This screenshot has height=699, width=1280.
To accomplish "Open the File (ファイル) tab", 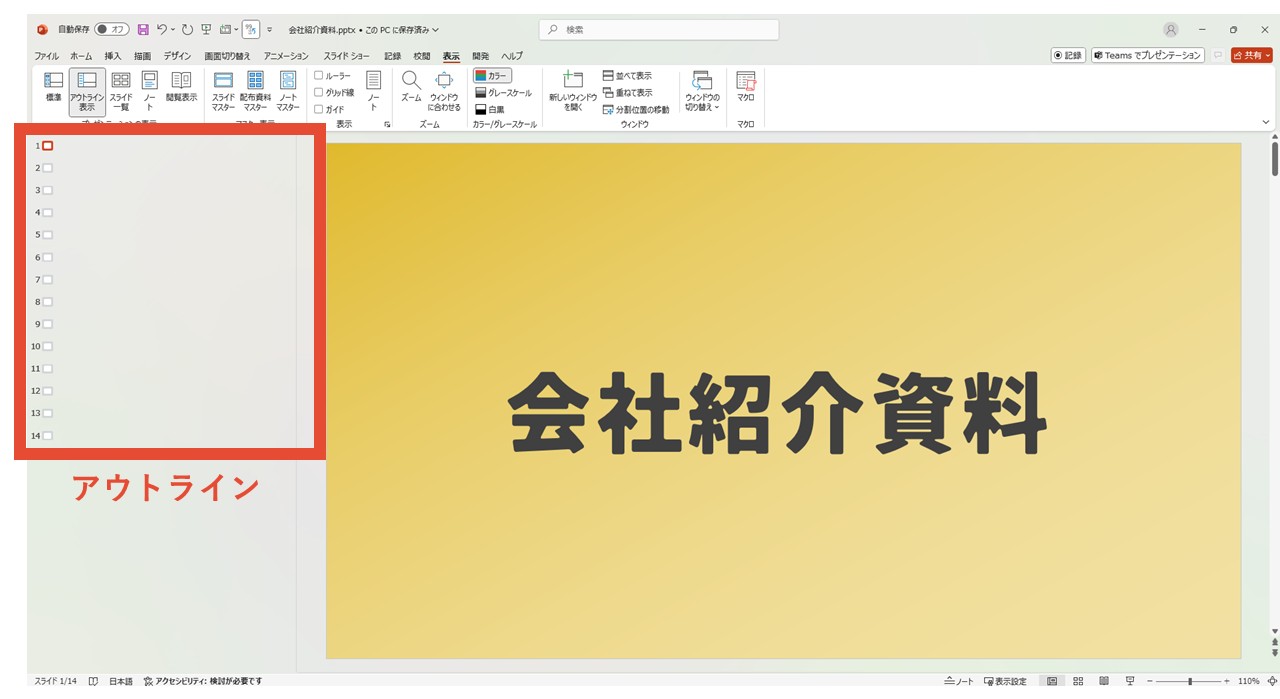I will click(46, 56).
